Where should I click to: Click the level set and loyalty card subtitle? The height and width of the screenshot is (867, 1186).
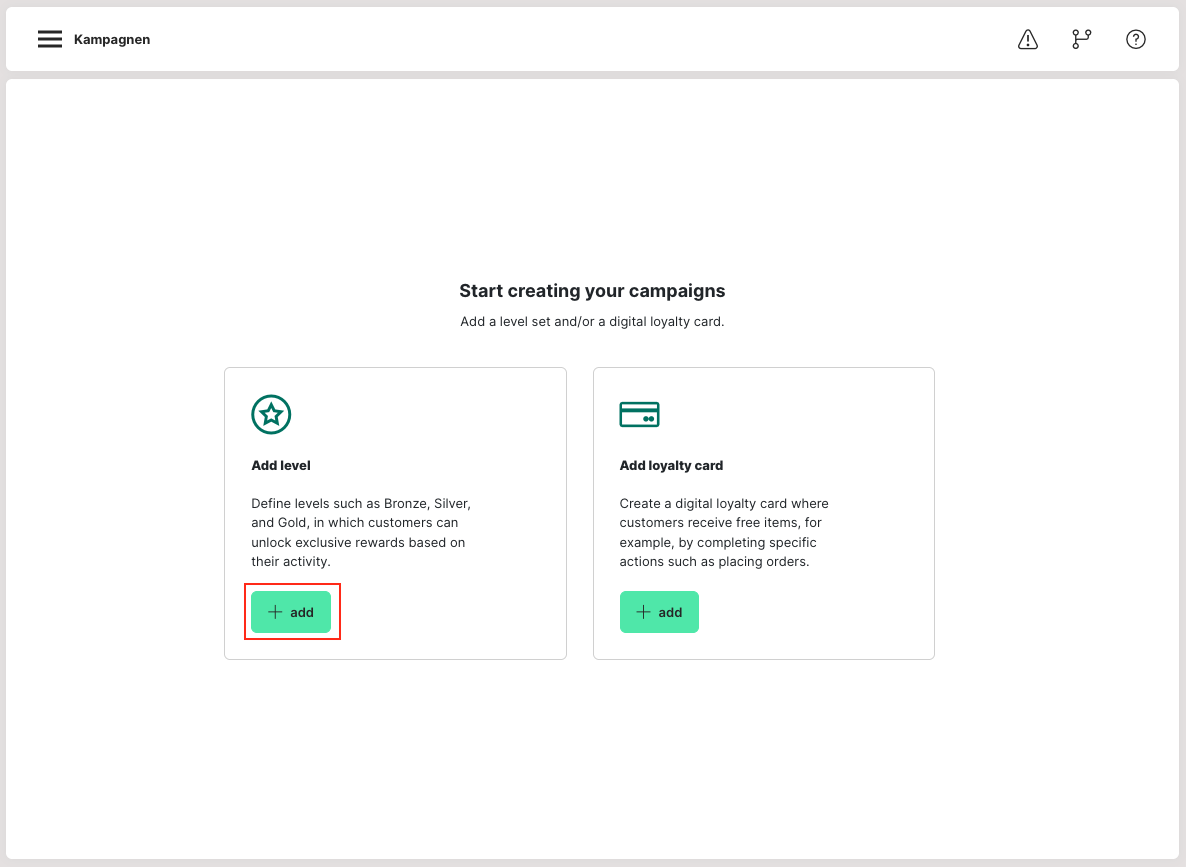tap(592, 322)
